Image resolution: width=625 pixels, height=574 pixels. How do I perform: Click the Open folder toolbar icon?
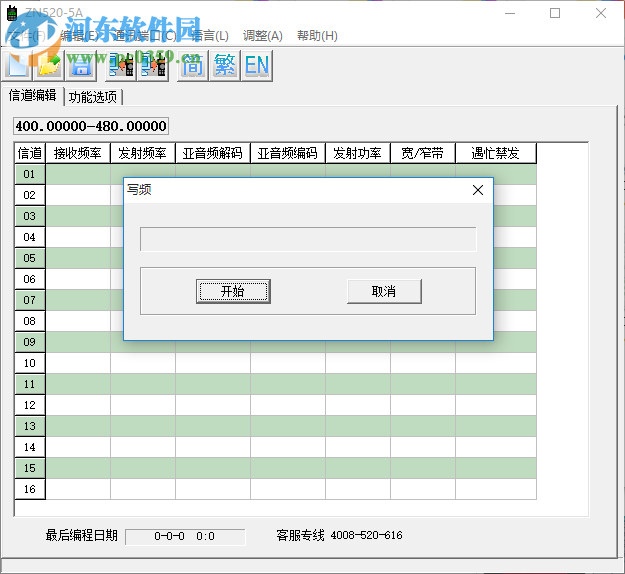pyautogui.click(x=49, y=65)
